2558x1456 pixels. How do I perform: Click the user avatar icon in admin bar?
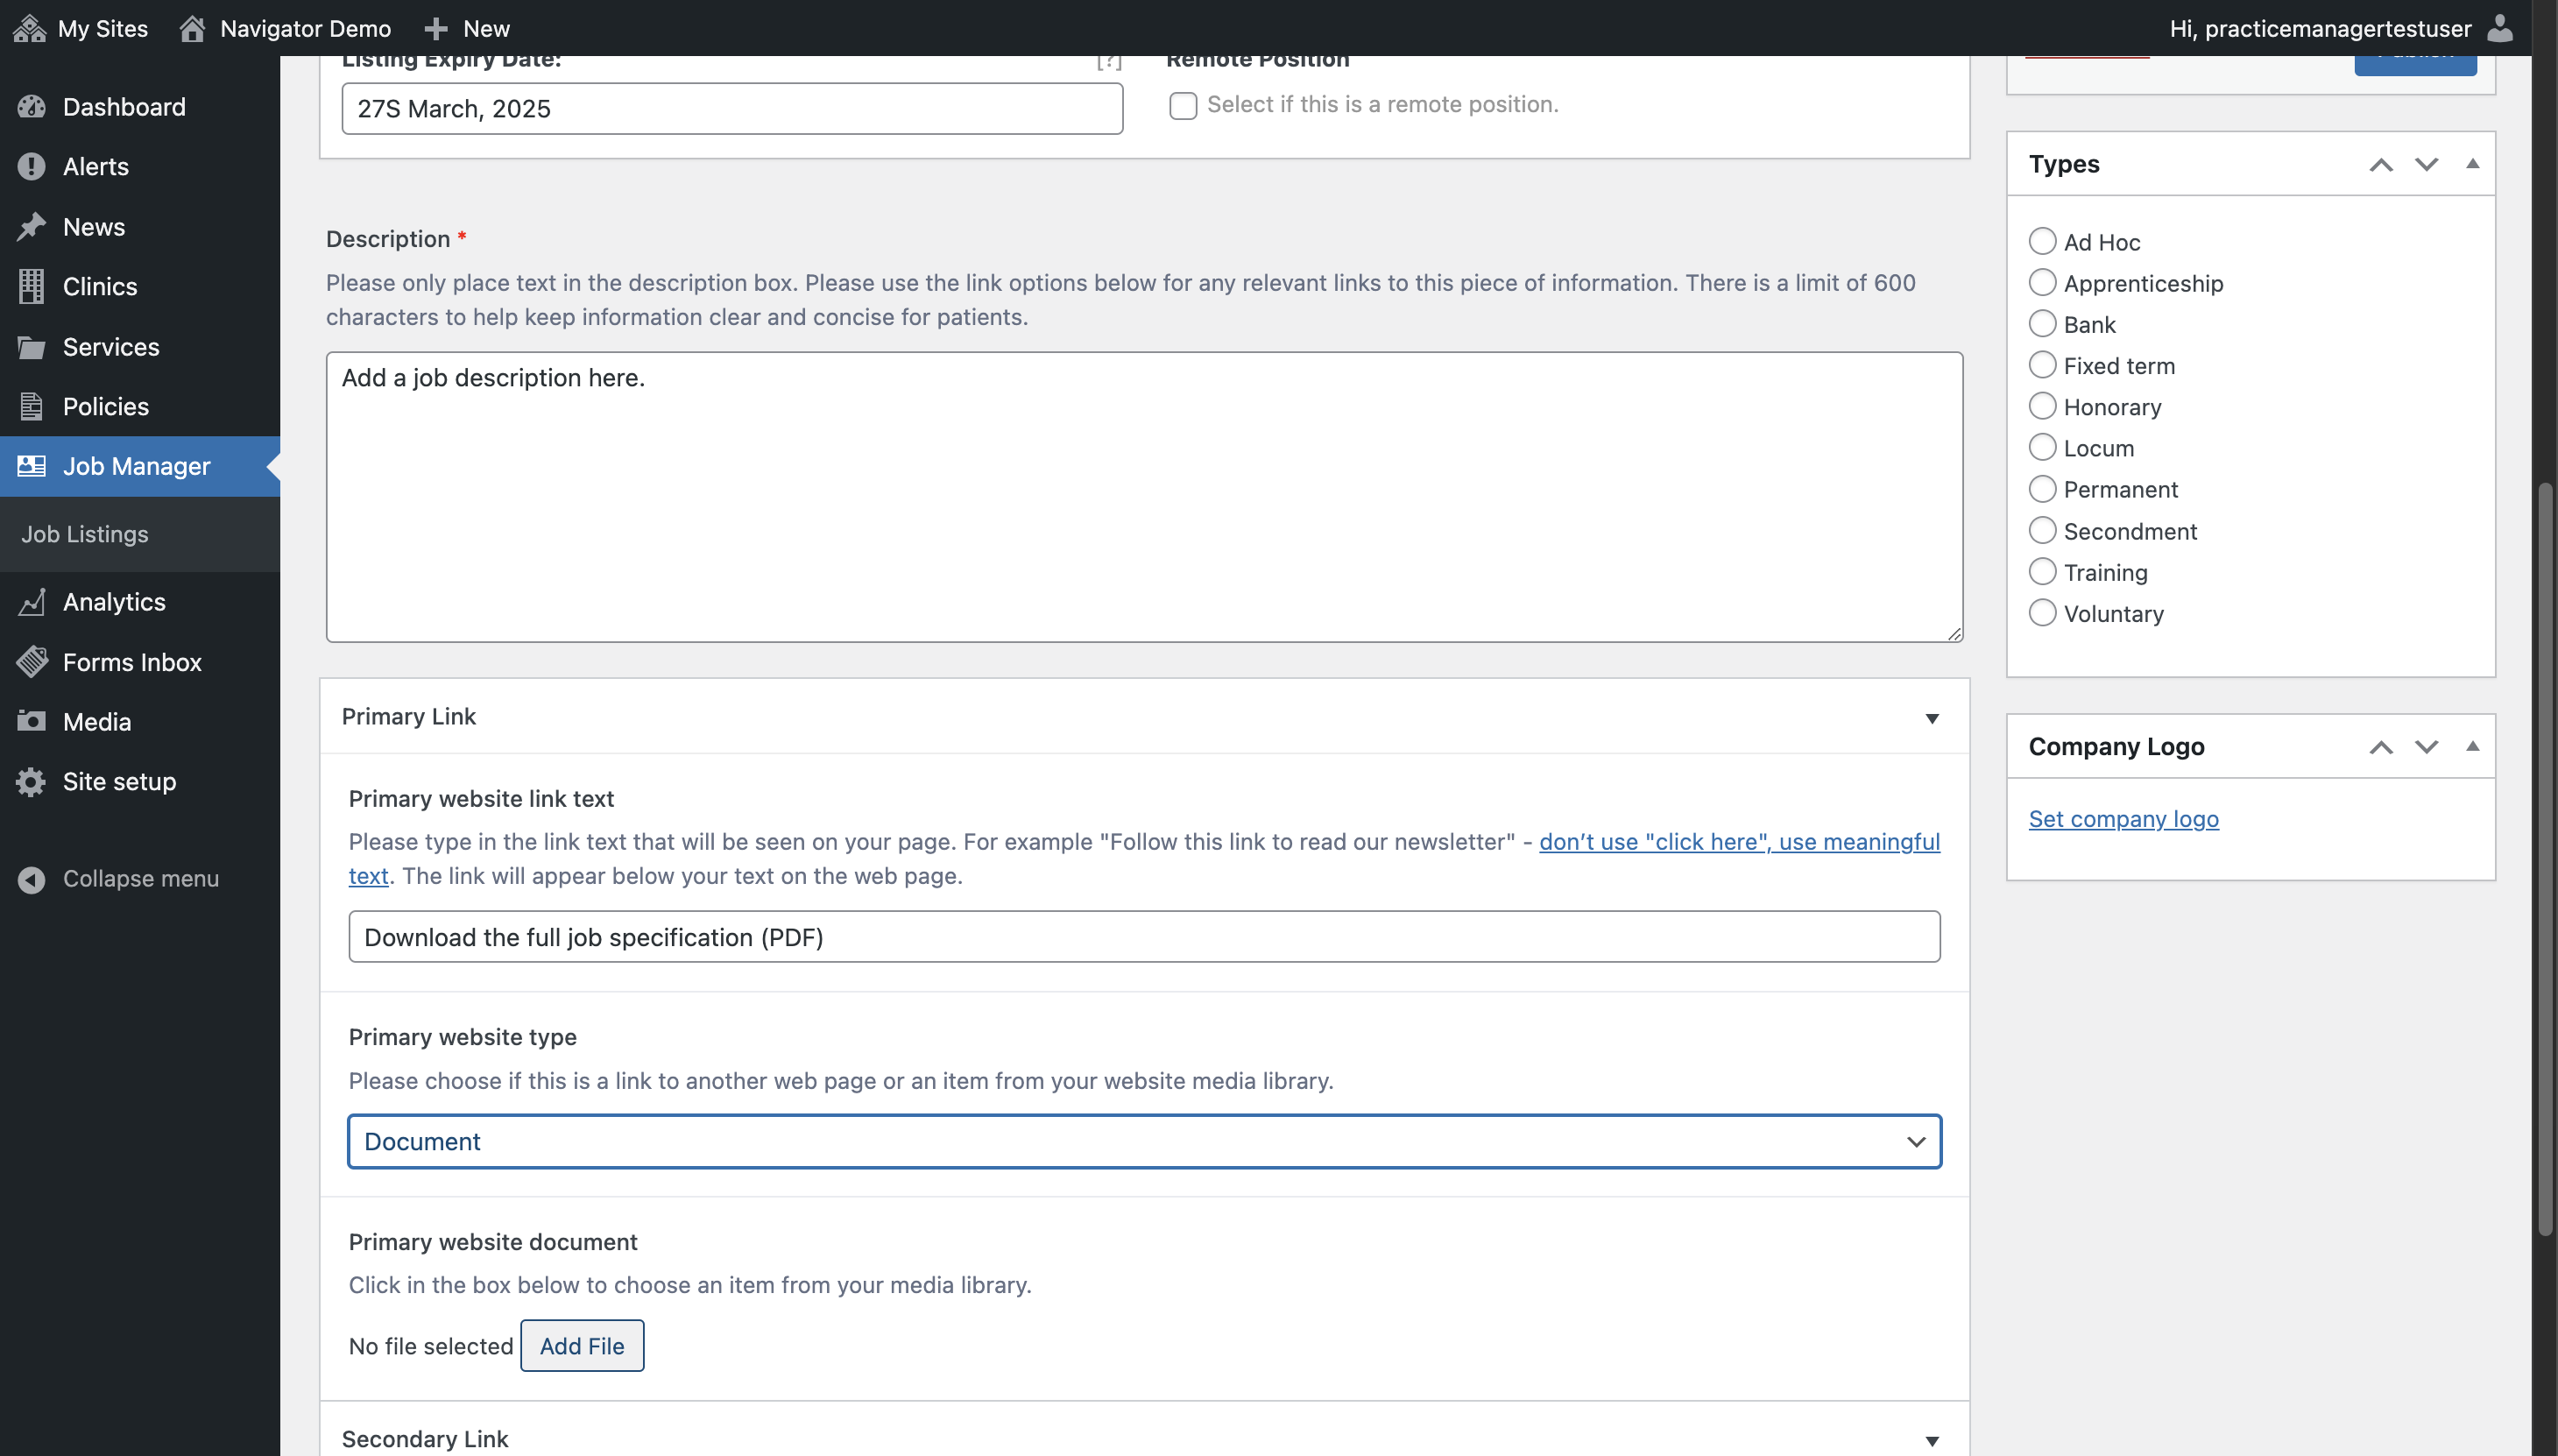point(2500,28)
